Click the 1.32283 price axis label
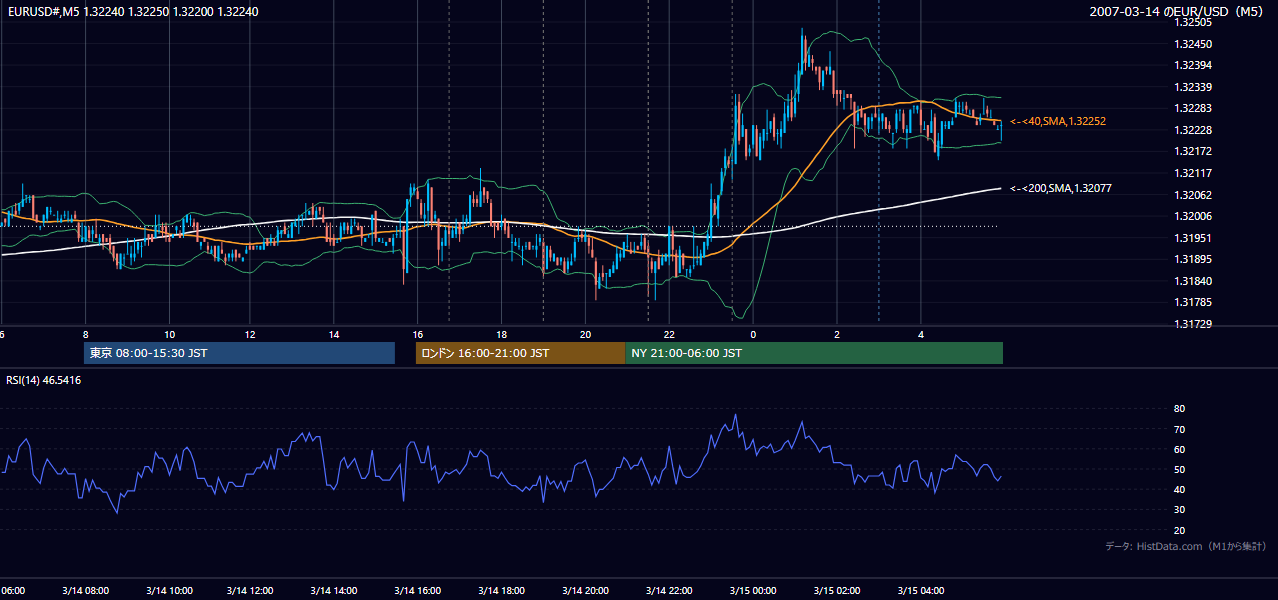 pyautogui.click(x=1193, y=108)
